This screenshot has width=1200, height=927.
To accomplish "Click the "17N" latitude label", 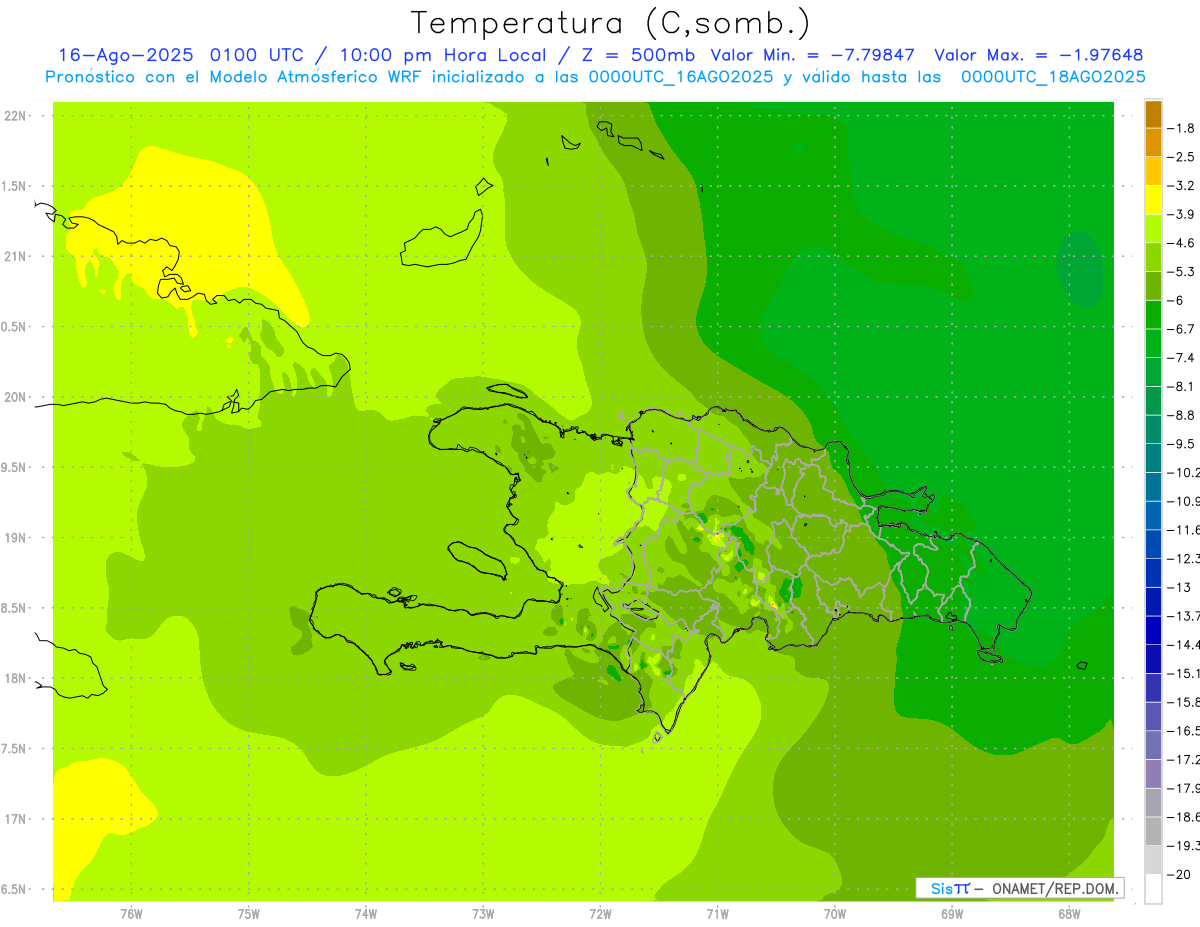I will [16, 819].
